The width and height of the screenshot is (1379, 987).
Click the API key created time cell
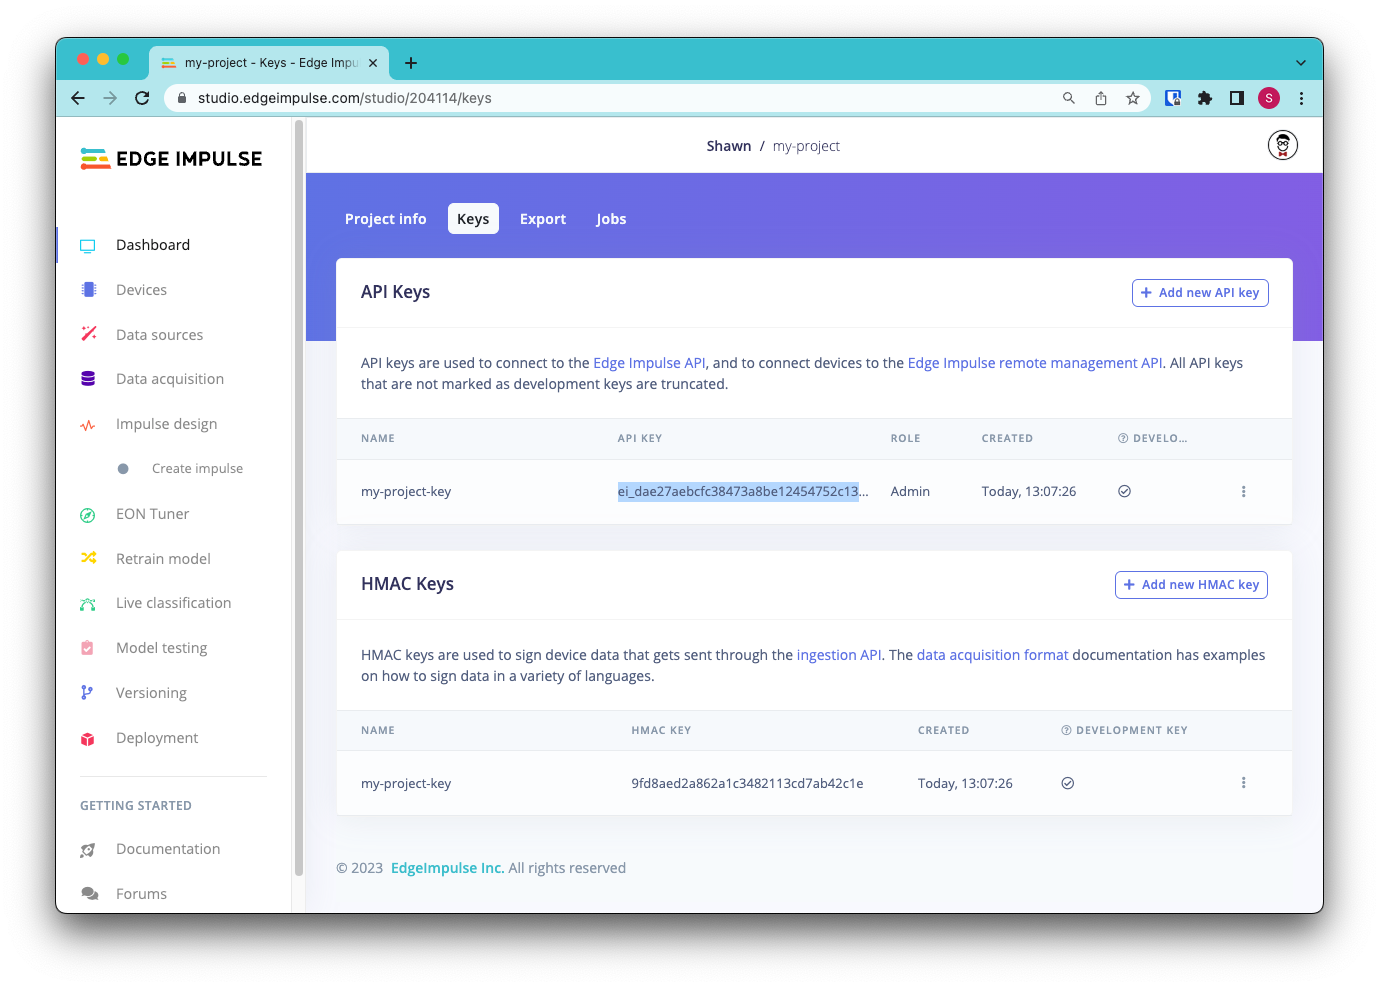click(1029, 491)
